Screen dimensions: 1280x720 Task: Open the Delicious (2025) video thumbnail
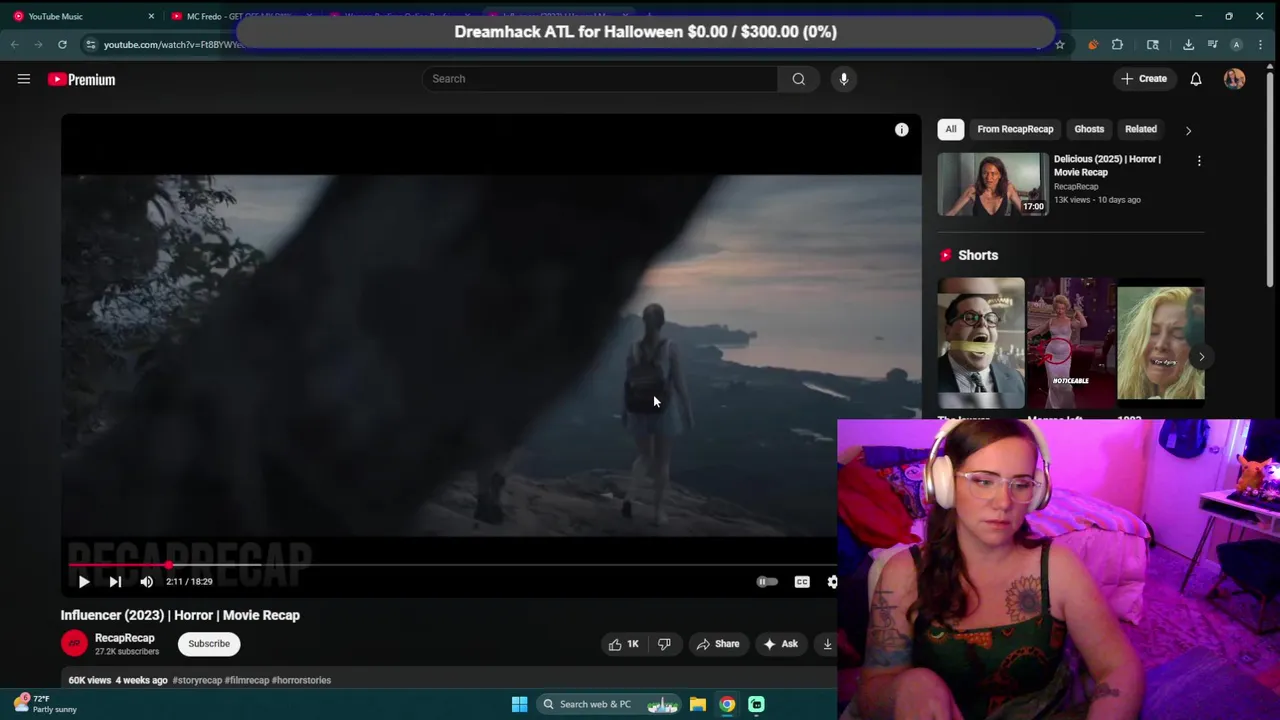993,184
